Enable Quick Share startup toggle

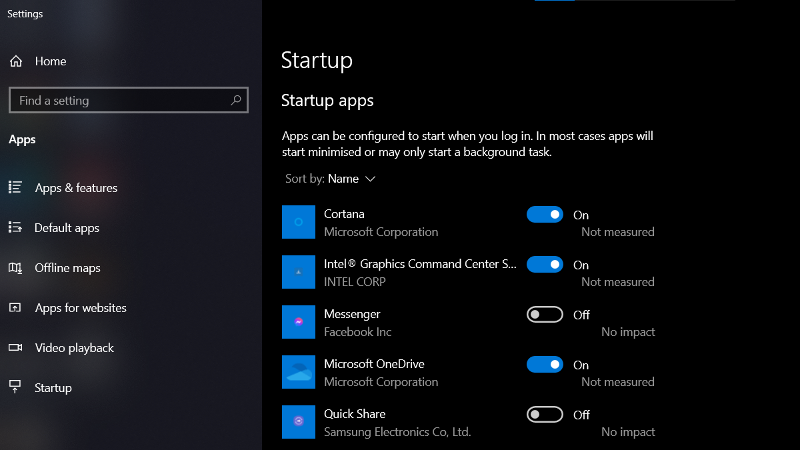[x=545, y=414]
